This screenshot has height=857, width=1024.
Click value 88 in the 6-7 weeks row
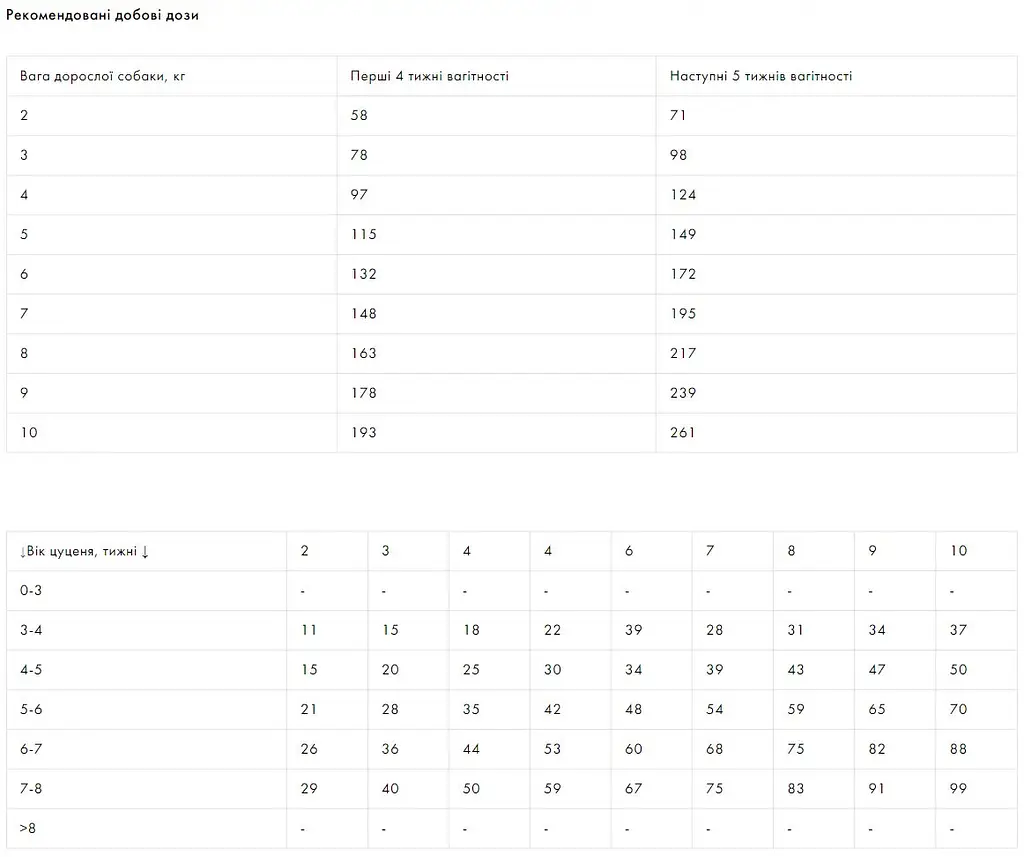pos(959,749)
